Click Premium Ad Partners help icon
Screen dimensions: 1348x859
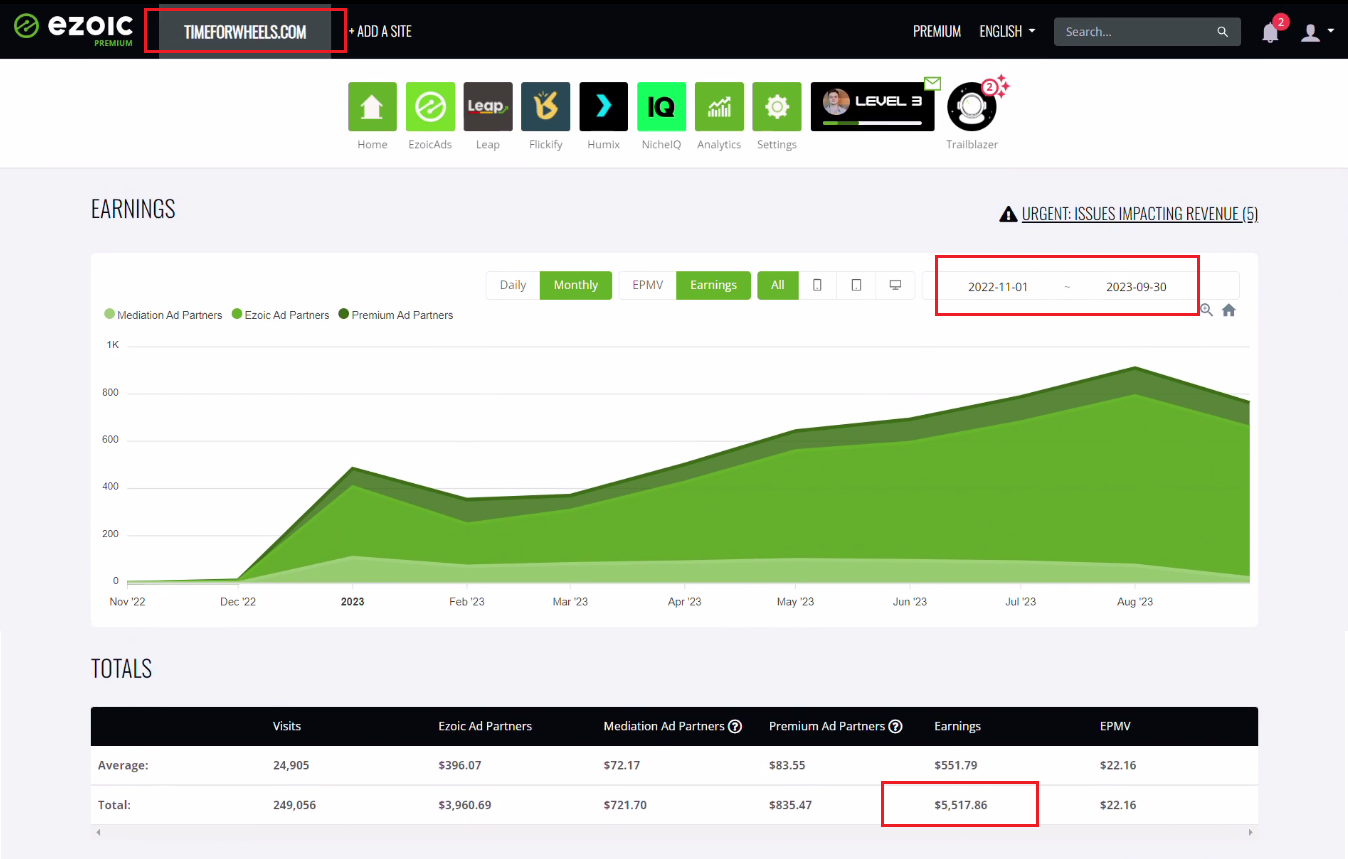click(x=896, y=726)
